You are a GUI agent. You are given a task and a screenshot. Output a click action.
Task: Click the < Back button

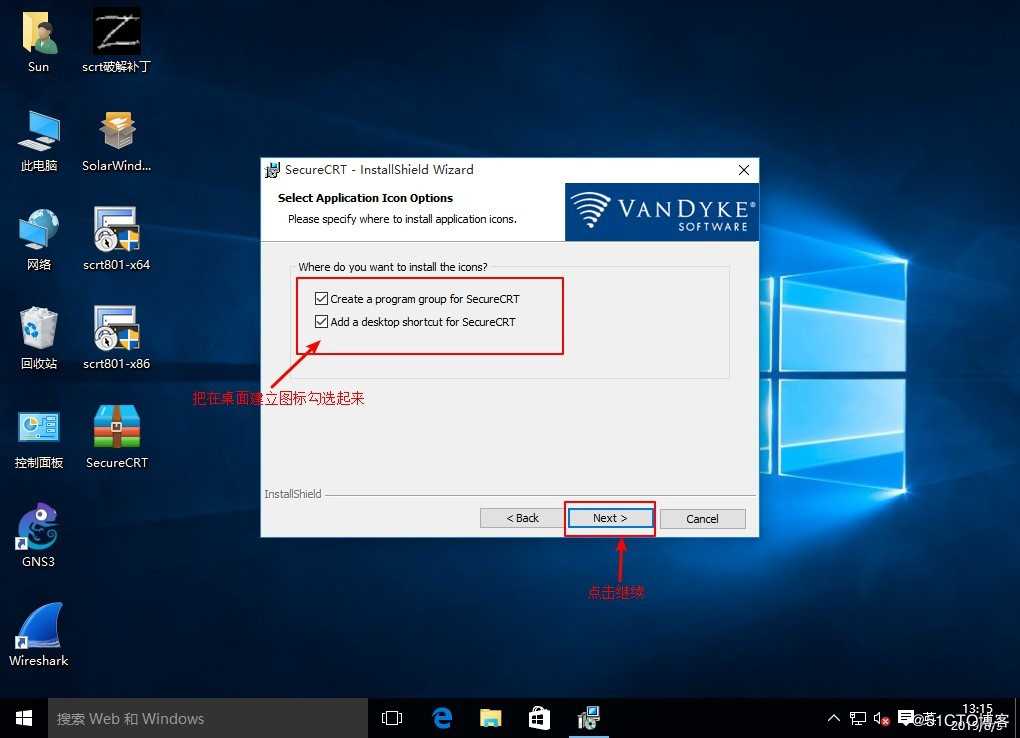coord(522,518)
